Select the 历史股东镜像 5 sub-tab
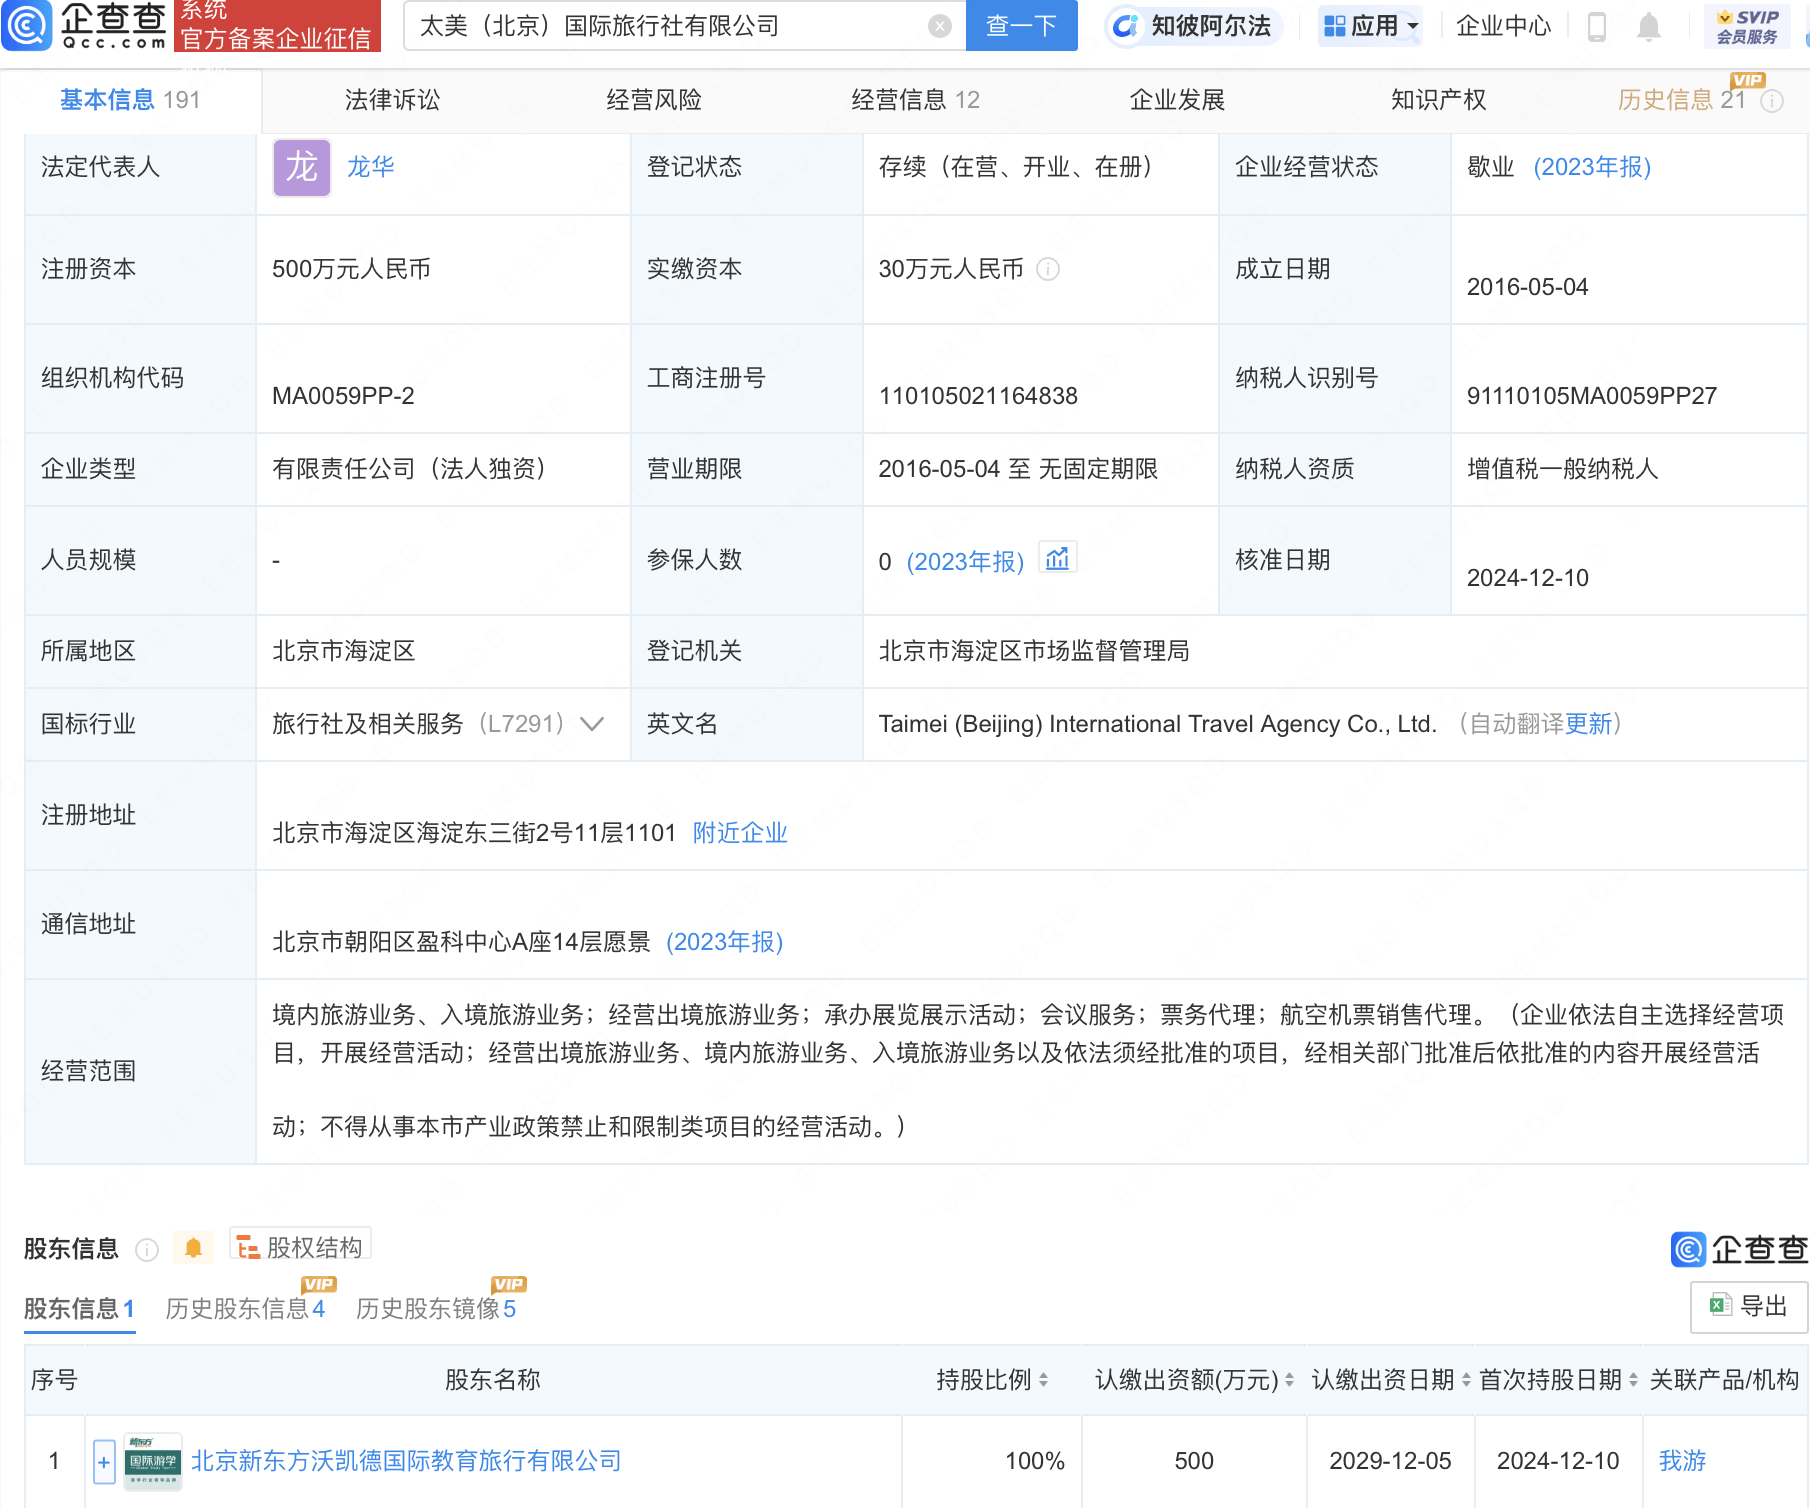1810x1508 pixels. pos(436,1309)
